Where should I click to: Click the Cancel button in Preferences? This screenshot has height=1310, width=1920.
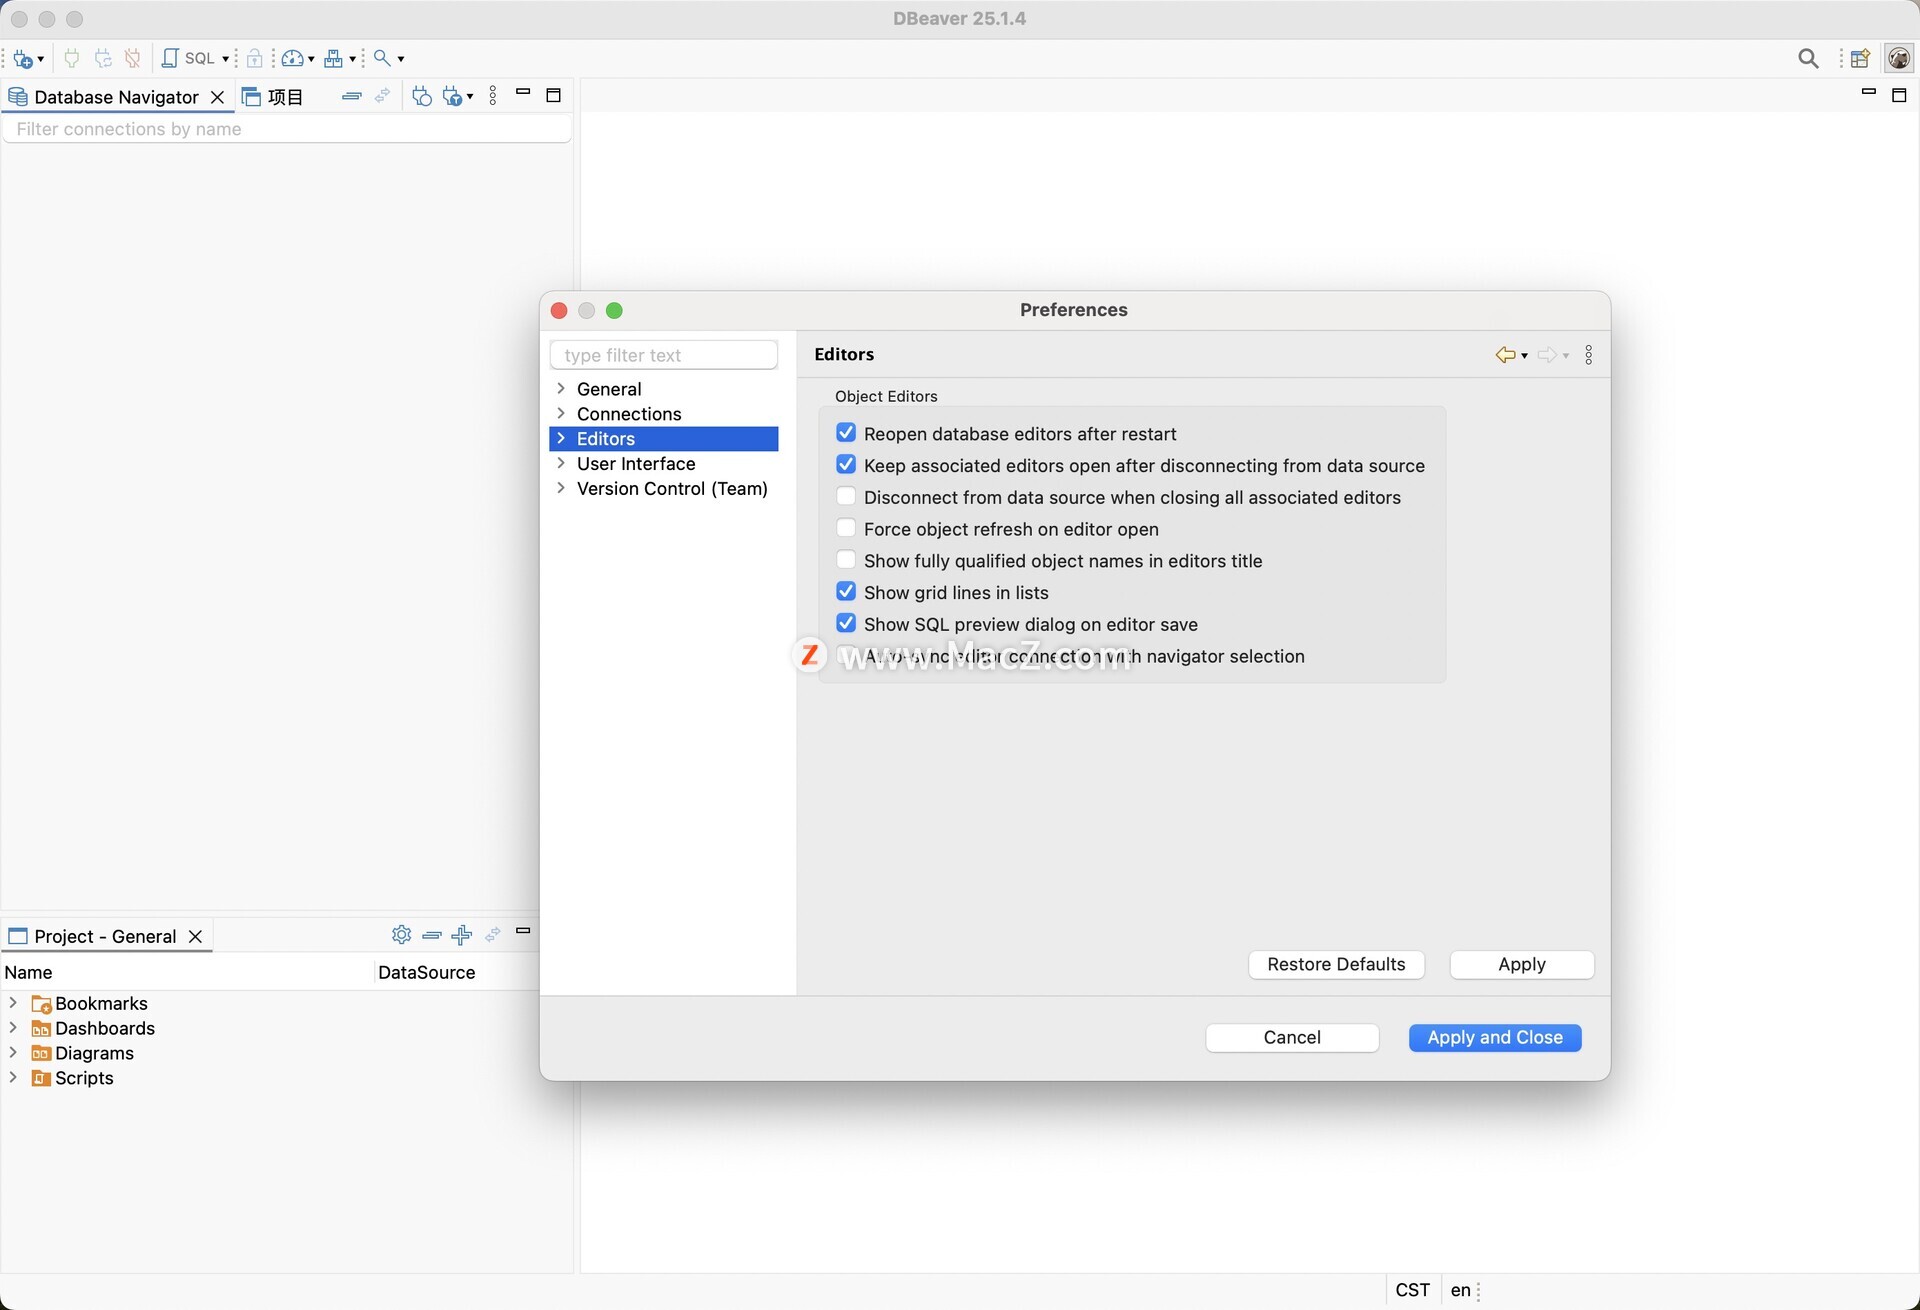pos(1292,1038)
